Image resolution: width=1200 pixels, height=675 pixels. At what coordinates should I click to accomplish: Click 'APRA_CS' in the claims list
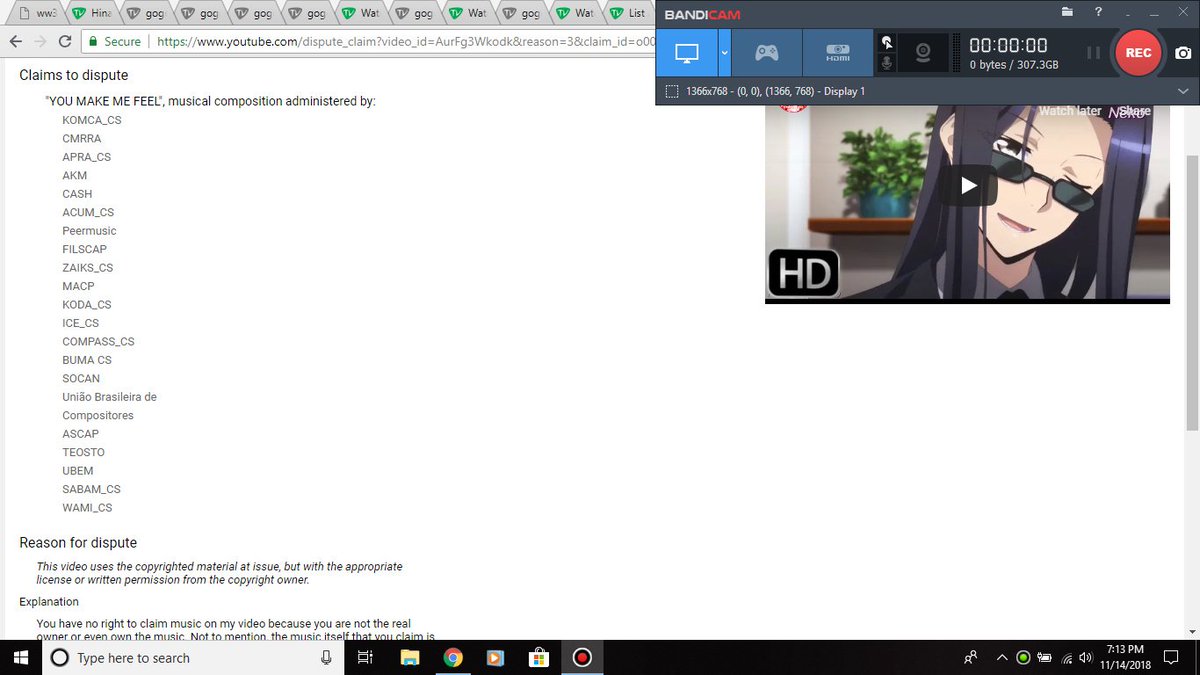[x=87, y=157]
